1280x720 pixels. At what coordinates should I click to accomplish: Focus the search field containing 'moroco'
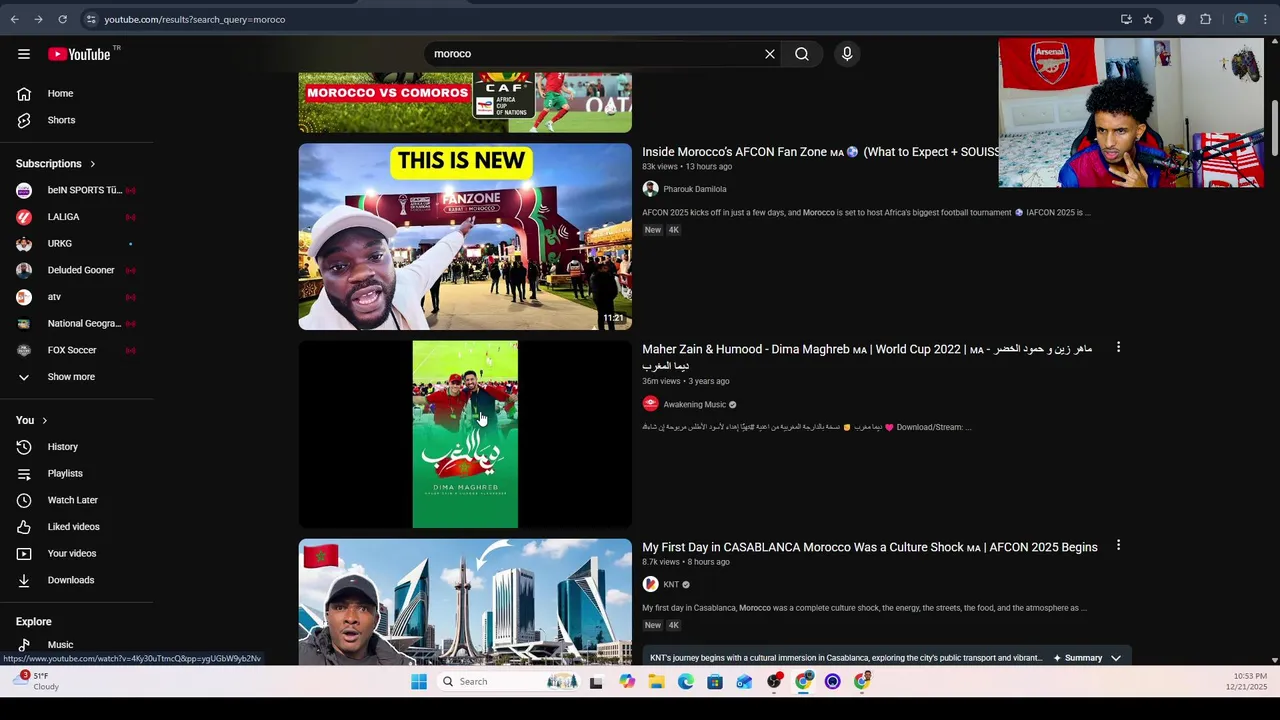pyautogui.click(x=595, y=54)
